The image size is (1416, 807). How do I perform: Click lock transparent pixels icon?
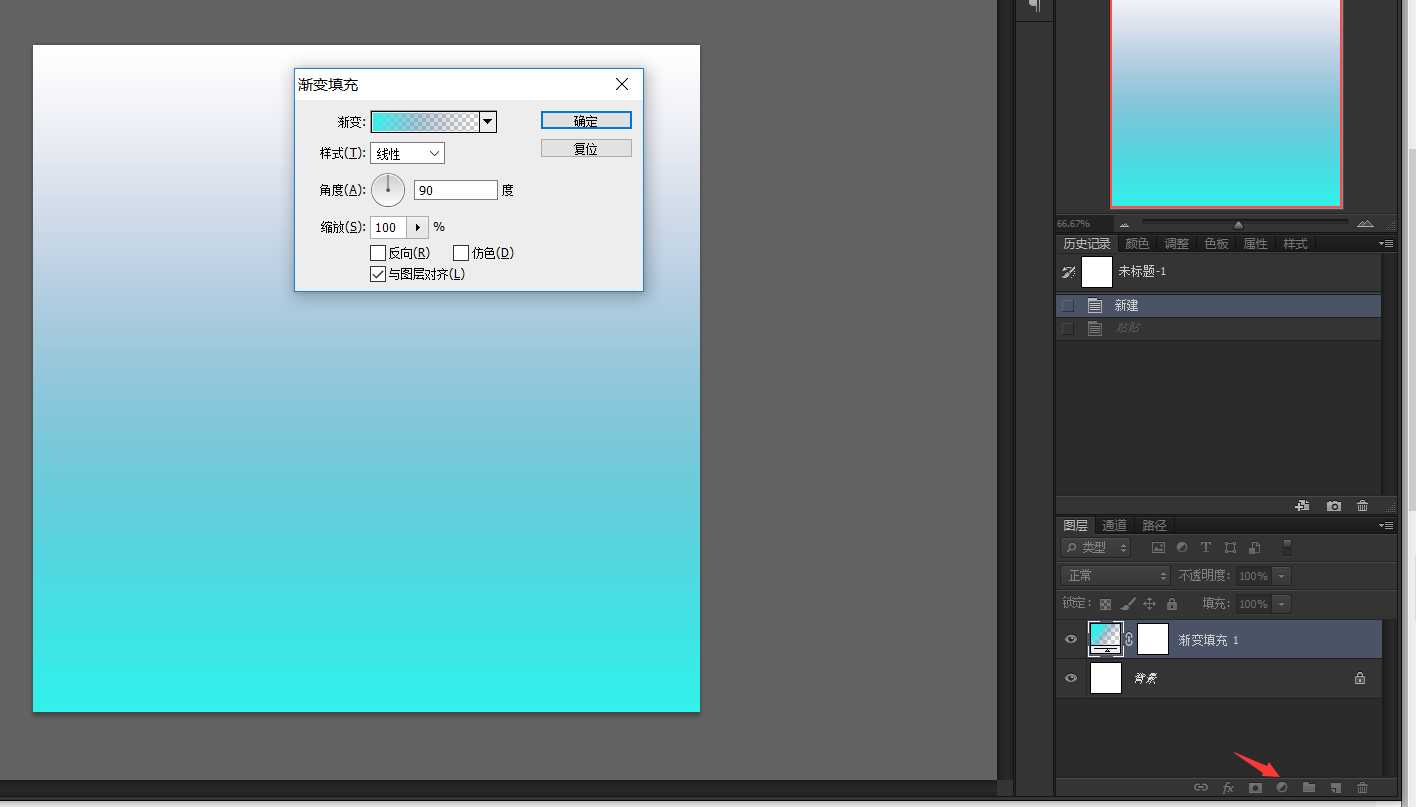click(1105, 604)
